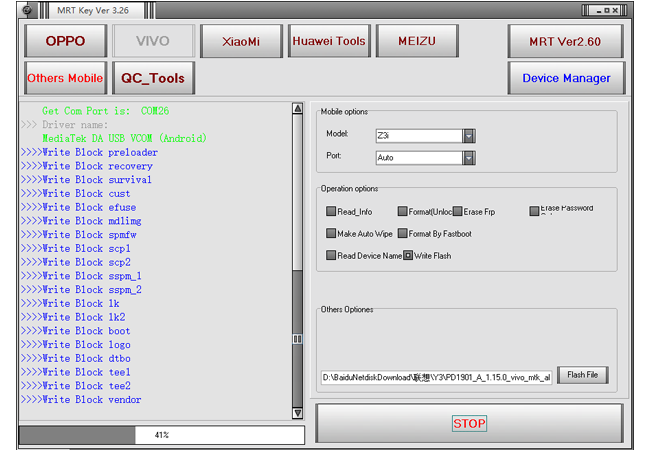This screenshot has width=650, height=450.
Task: Select log line Write Block boot
Action: click(x=75, y=331)
